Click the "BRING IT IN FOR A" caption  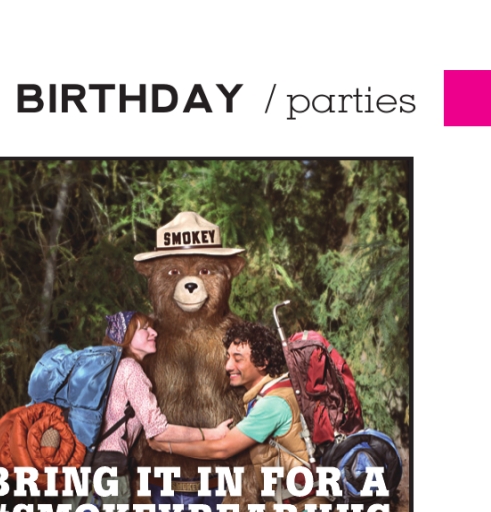point(193,482)
